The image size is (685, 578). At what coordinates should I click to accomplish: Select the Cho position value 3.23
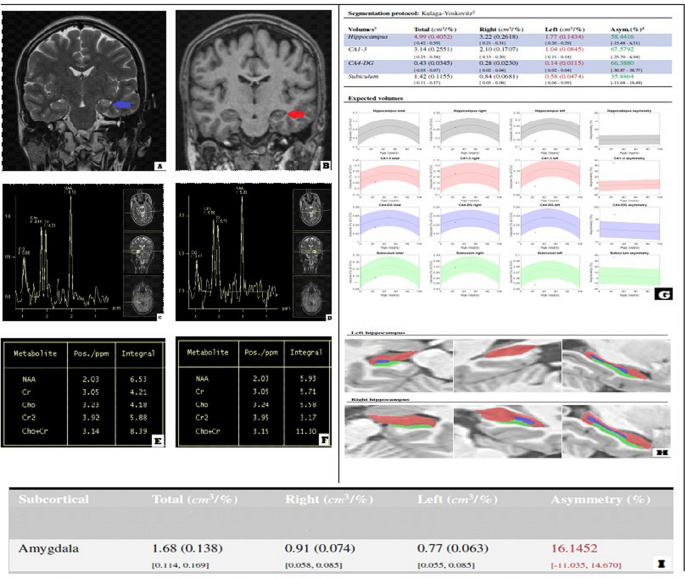[x=90, y=405]
